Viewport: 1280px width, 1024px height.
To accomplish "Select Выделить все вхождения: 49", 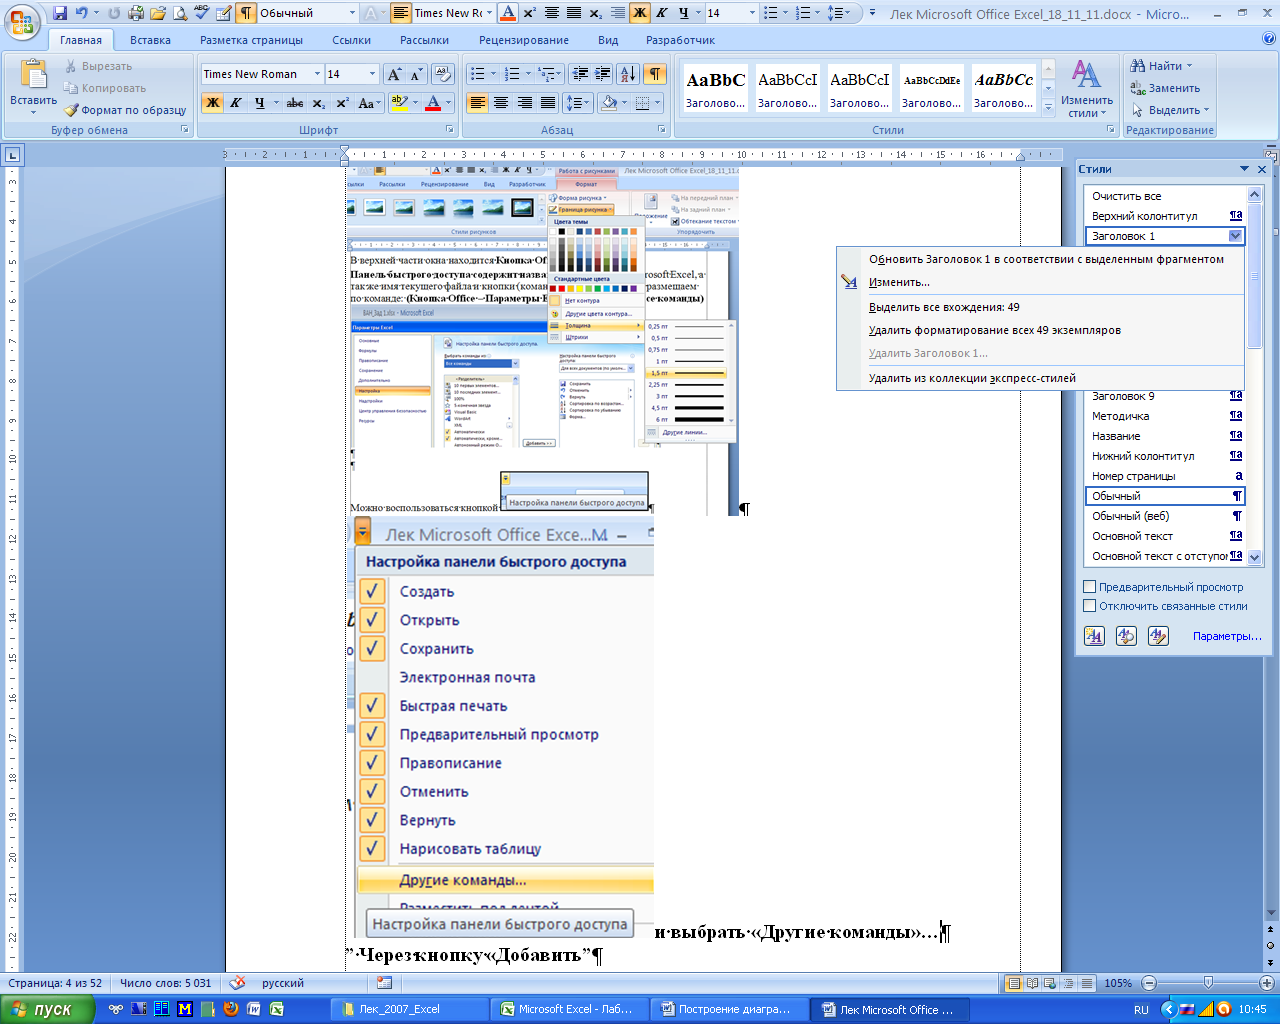I will [x=1040, y=307].
